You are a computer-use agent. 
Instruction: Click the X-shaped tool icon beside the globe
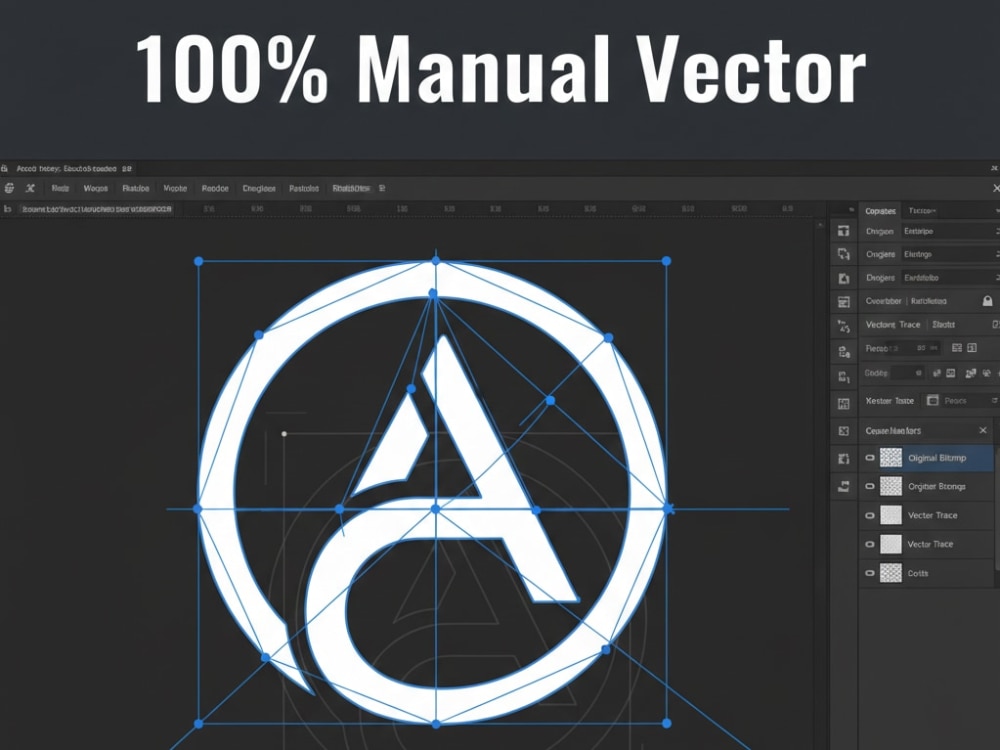click(x=30, y=188)
